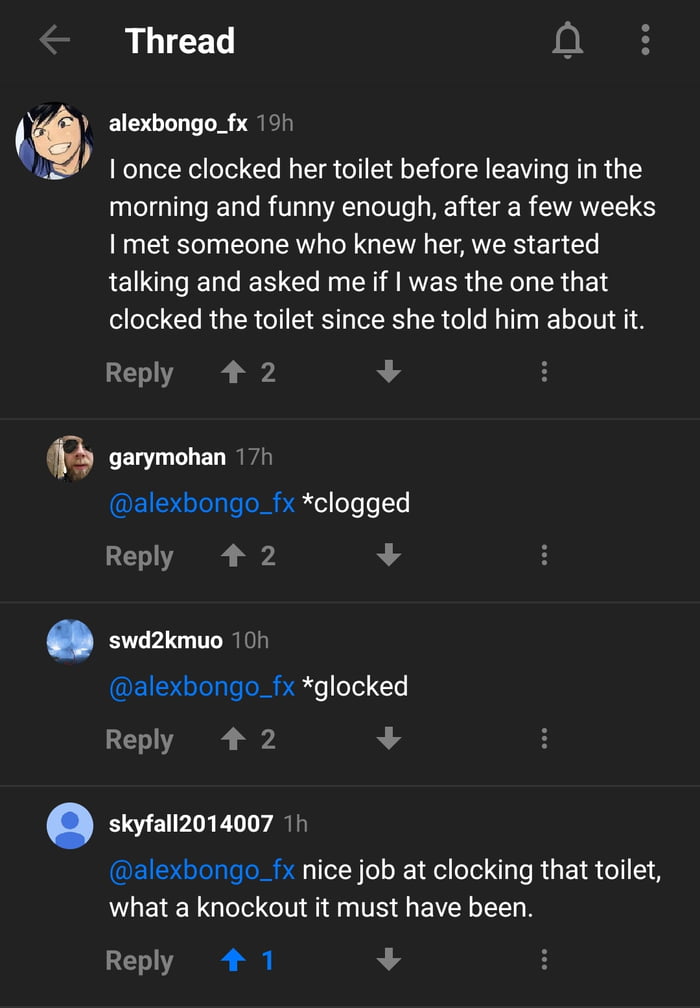700x1008 pixels.
Task: Open options for alexbongo_fx's comment
Action: point(544,373)
